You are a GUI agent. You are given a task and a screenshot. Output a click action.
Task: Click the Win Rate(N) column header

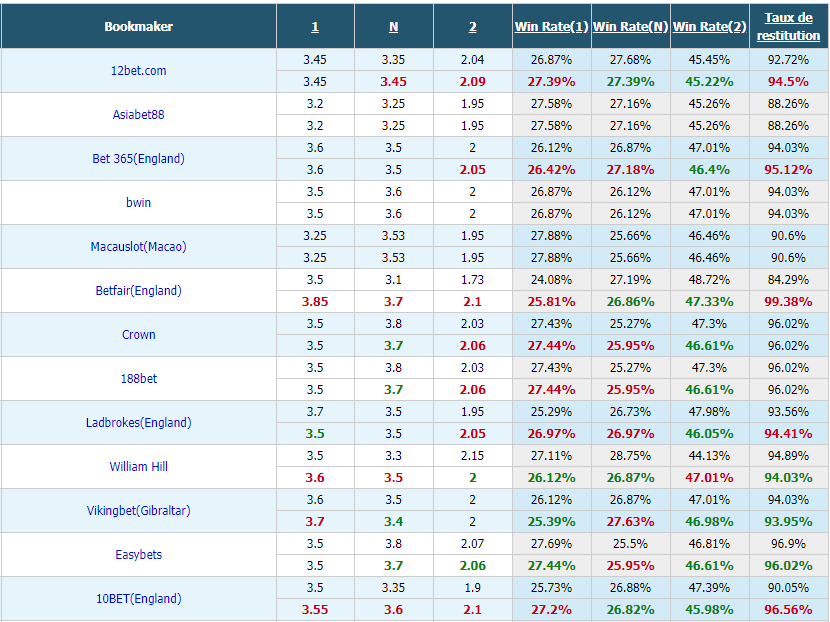630,26
